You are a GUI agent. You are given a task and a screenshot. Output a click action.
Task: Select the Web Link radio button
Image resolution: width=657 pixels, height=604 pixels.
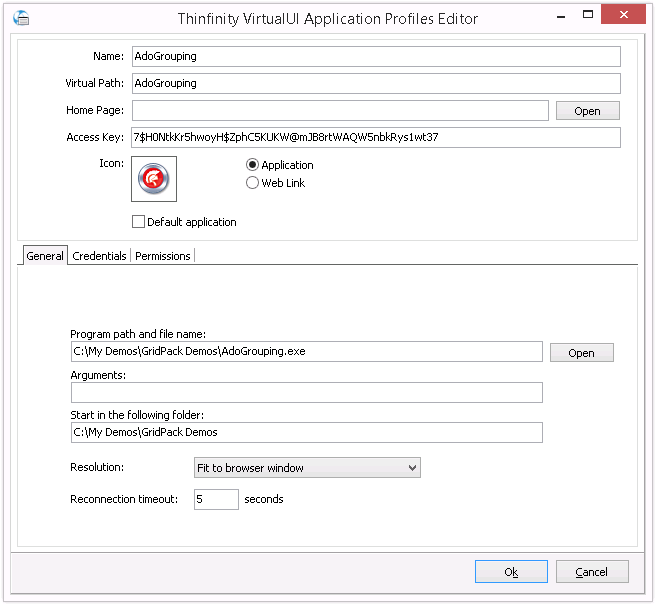pos(253,183)
